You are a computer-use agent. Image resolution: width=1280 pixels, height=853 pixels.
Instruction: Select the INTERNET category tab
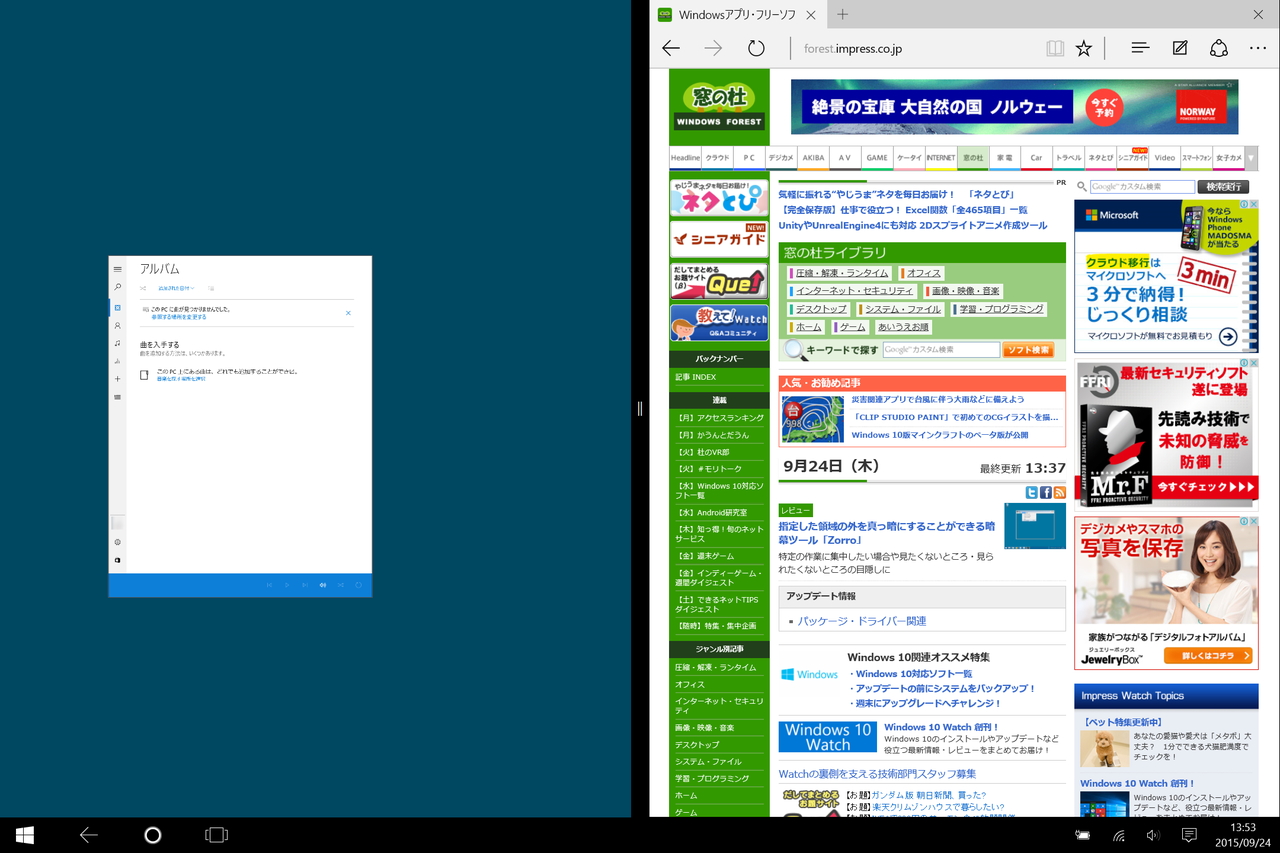940,157
